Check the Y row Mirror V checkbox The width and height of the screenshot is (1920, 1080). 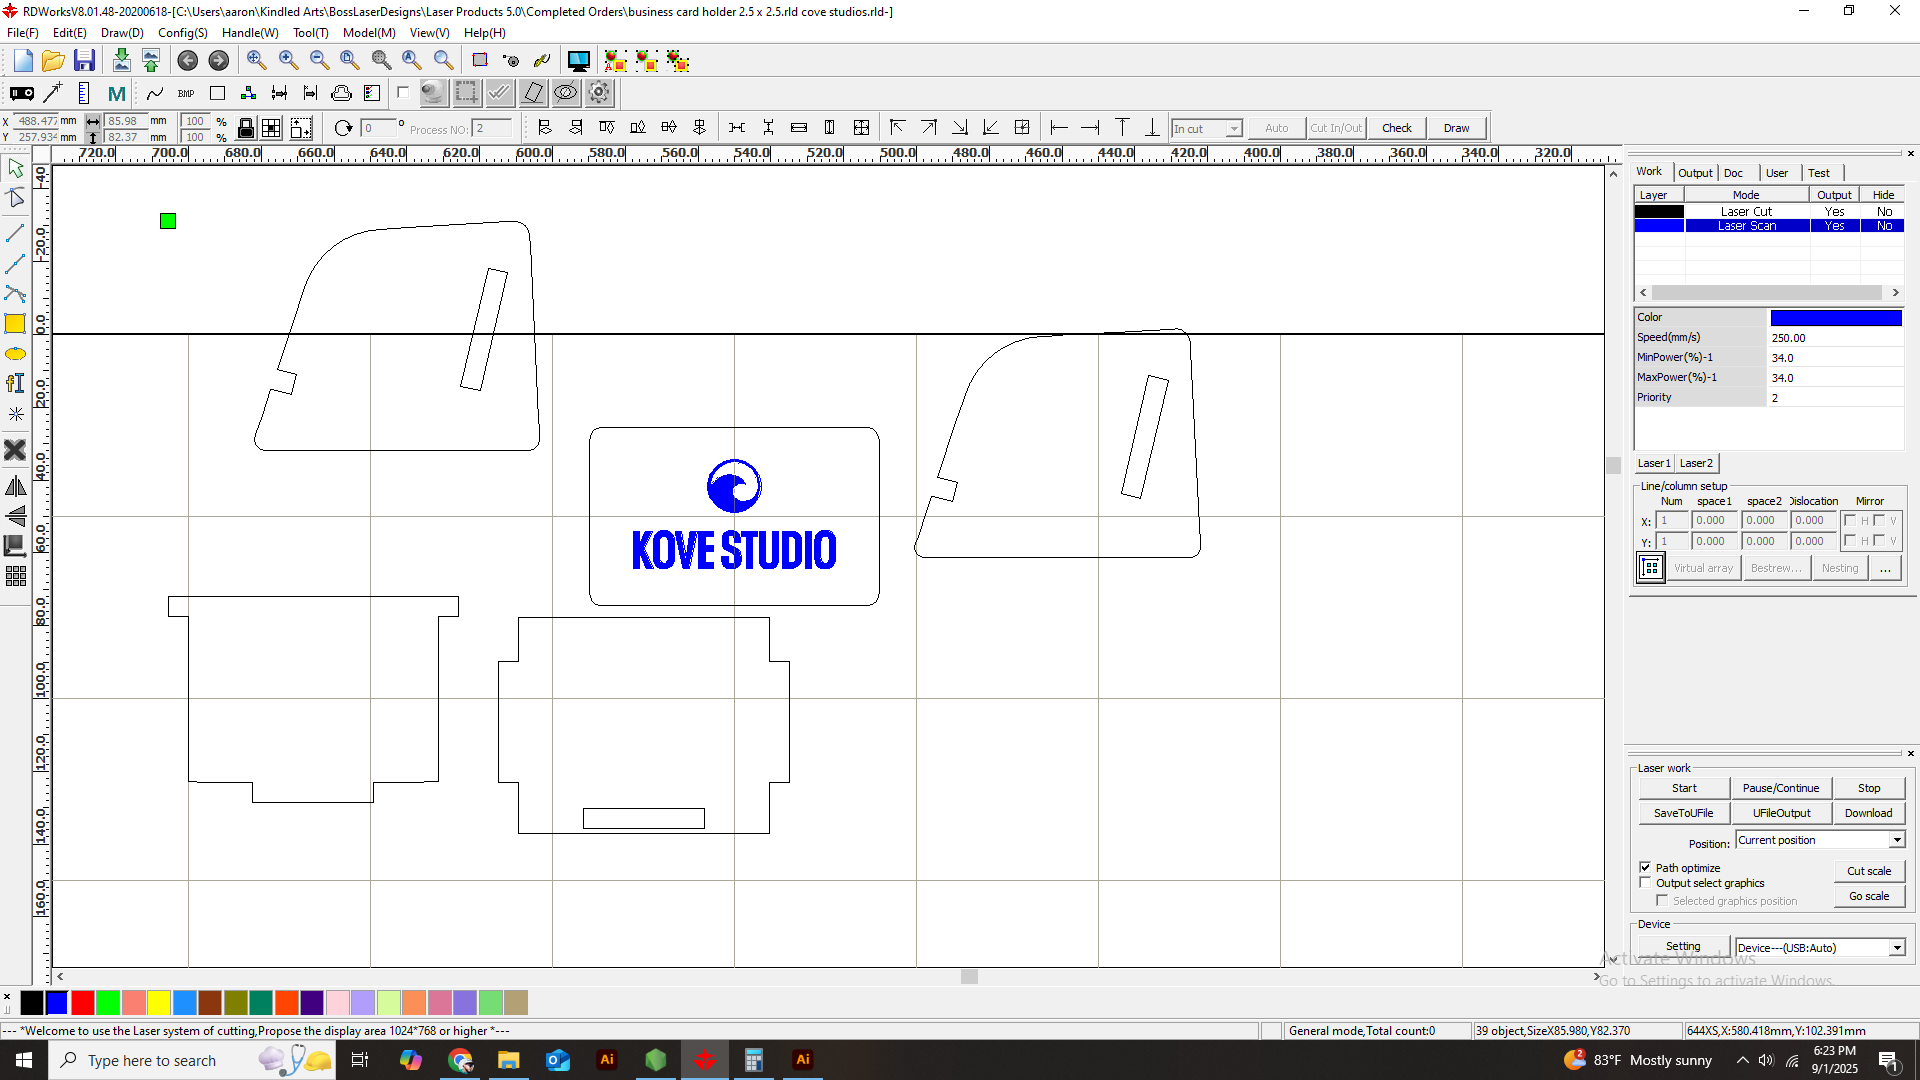point(1879,541)
